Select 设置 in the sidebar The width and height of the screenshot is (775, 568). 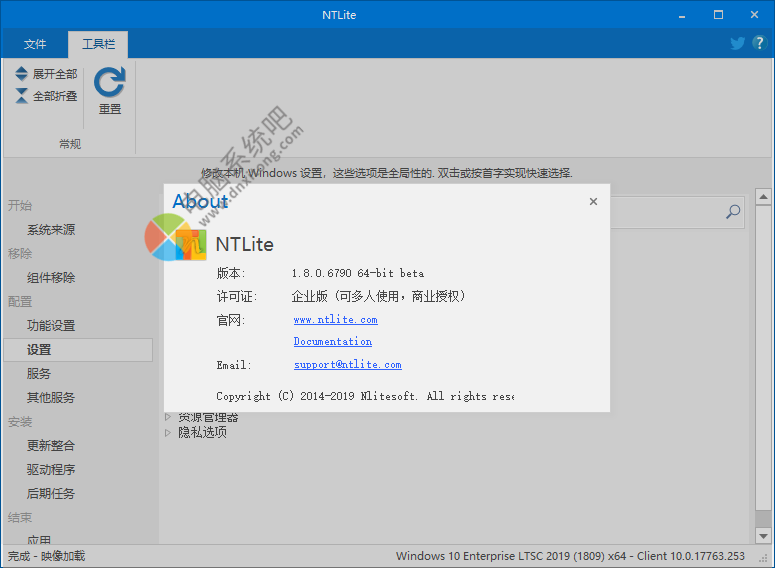click(78, 350)
